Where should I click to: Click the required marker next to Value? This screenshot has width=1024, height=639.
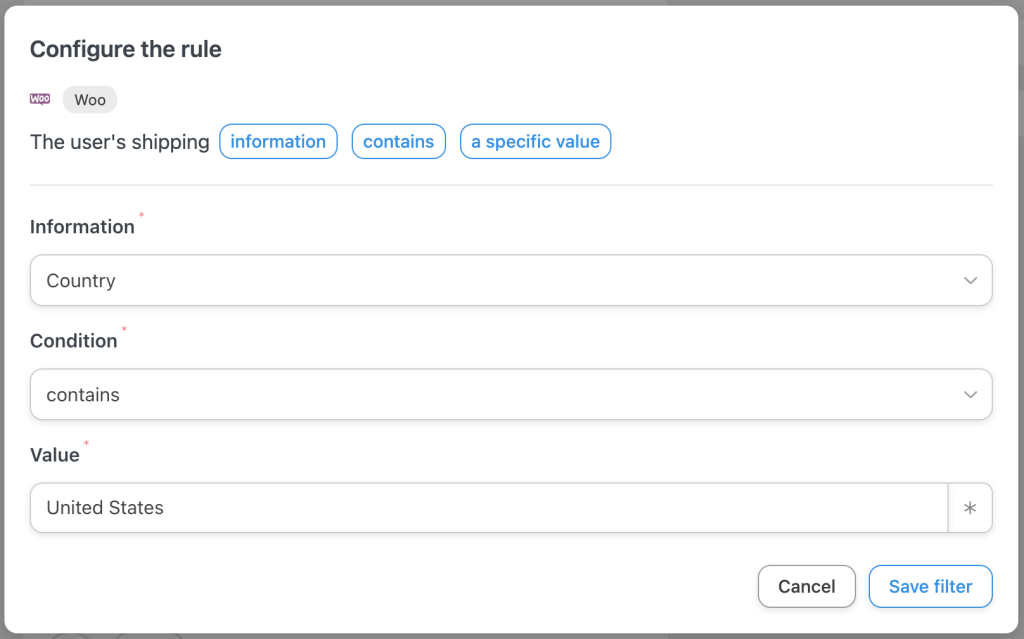[x=86, y=444]
